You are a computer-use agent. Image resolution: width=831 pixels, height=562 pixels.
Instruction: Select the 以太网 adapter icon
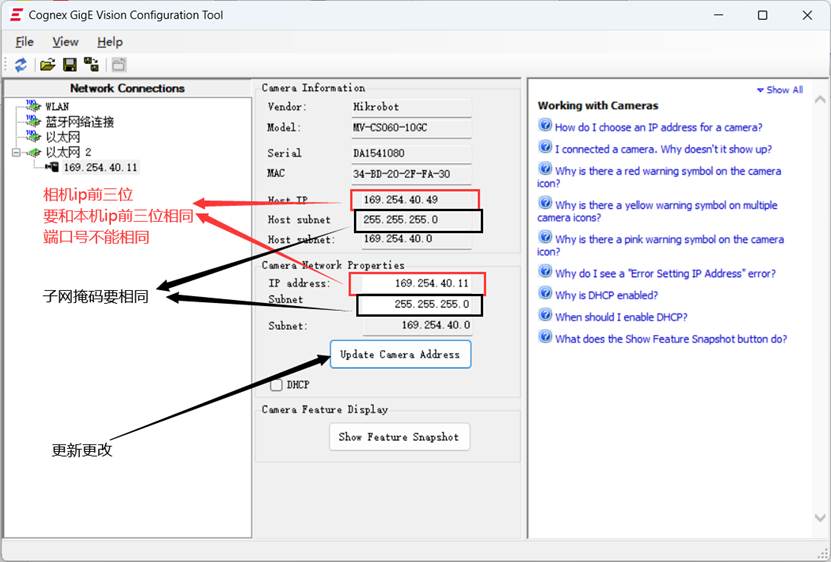[33, 136]
